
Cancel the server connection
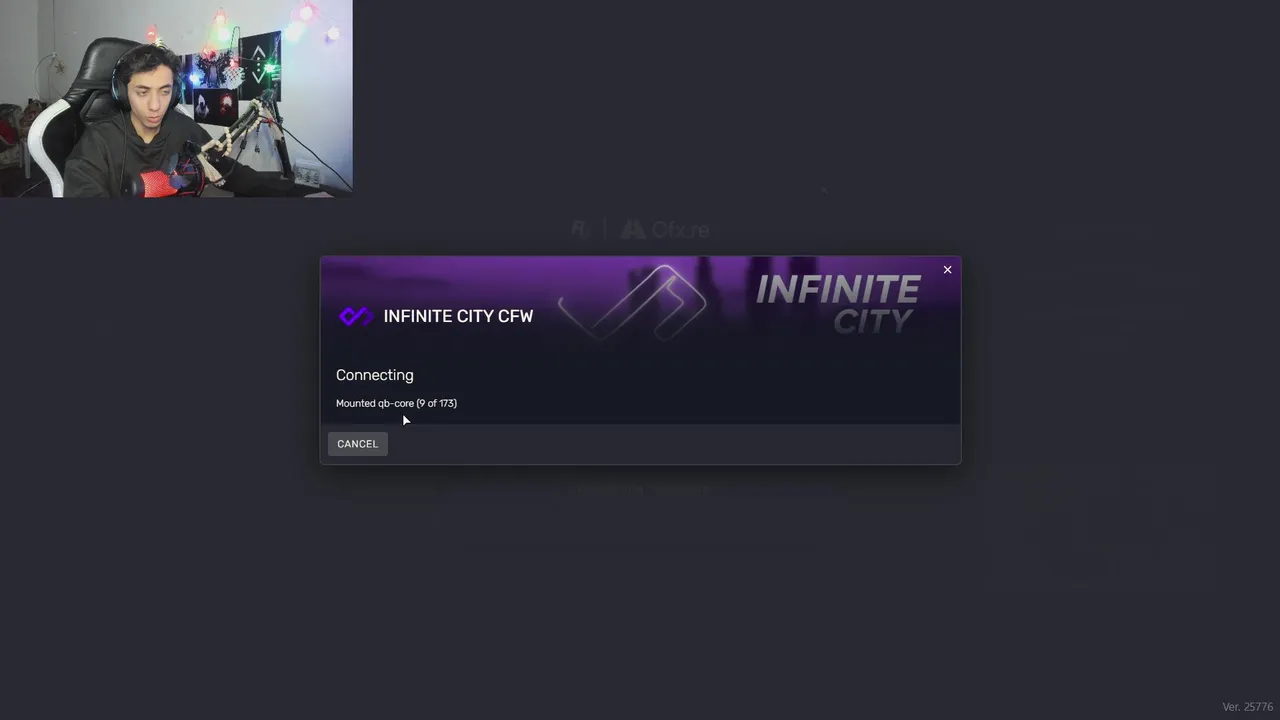(x=357, y=444)
